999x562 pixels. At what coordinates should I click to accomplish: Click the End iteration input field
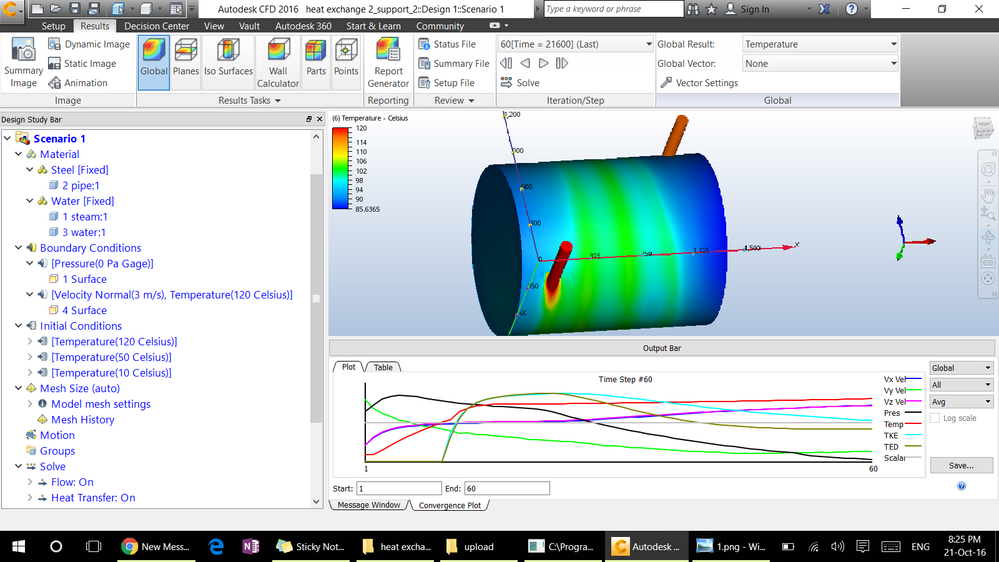click(x=506, y=488)
